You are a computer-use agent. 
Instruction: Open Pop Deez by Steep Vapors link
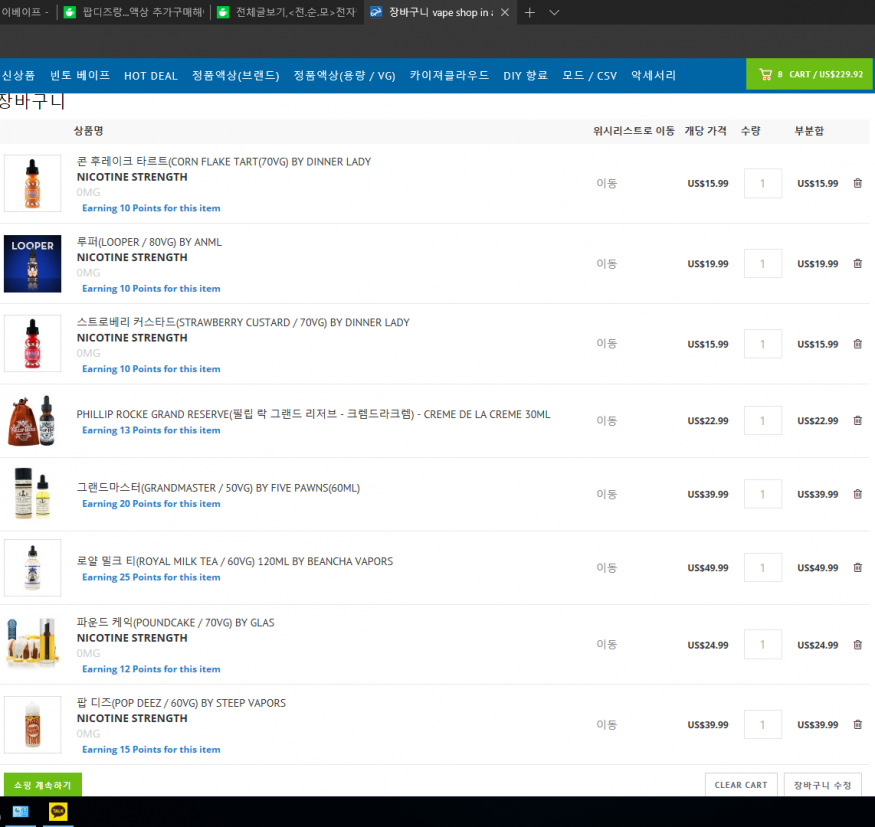[x=181, y=703]
